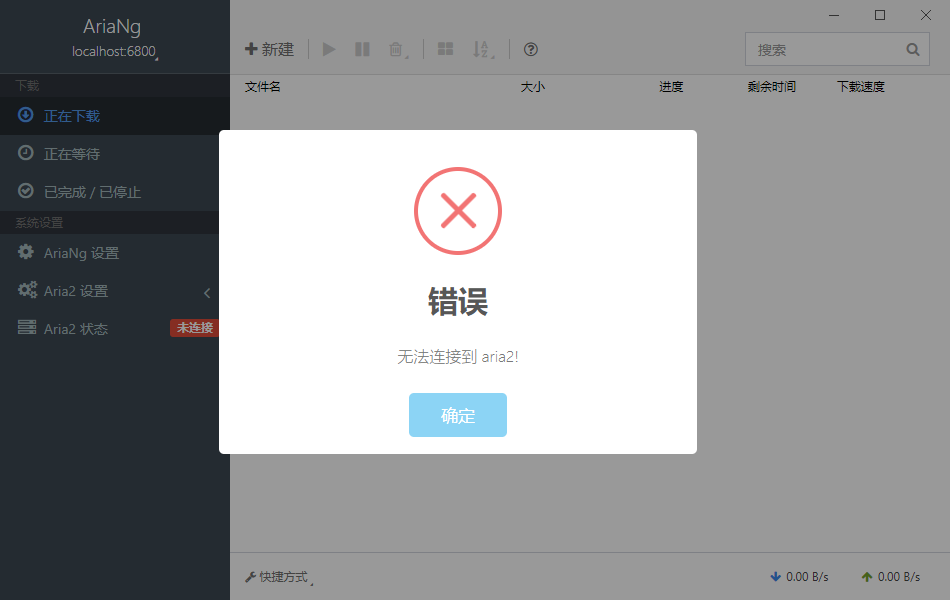The image size is (950, 600).
Task: Maximize the AriaNg window
Action: point(880,15)
